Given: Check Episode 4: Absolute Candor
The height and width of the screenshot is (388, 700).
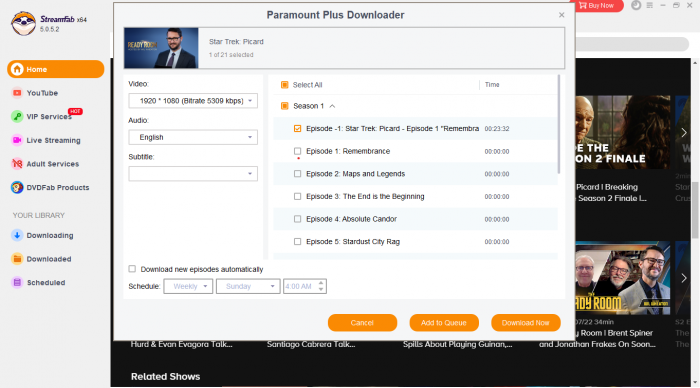Looking at the screenshot, I should [x=297, y=219].
